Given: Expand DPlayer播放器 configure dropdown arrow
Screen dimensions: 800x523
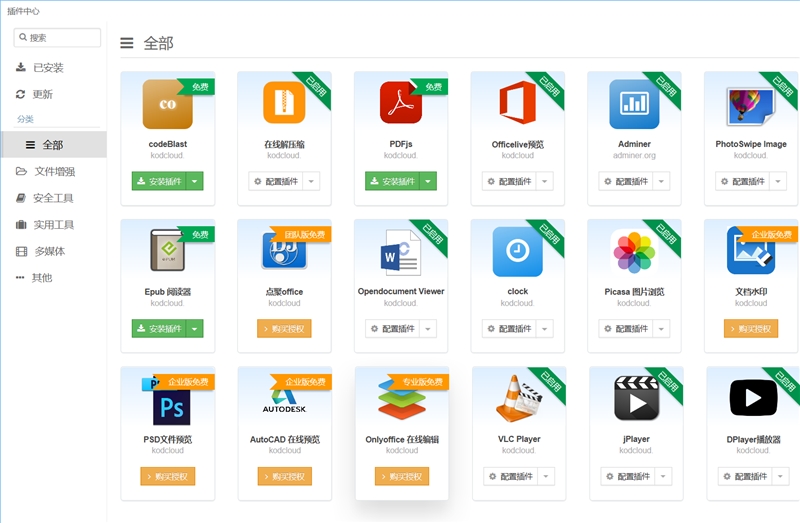Looking at the screenshot, I should point(780,476).
